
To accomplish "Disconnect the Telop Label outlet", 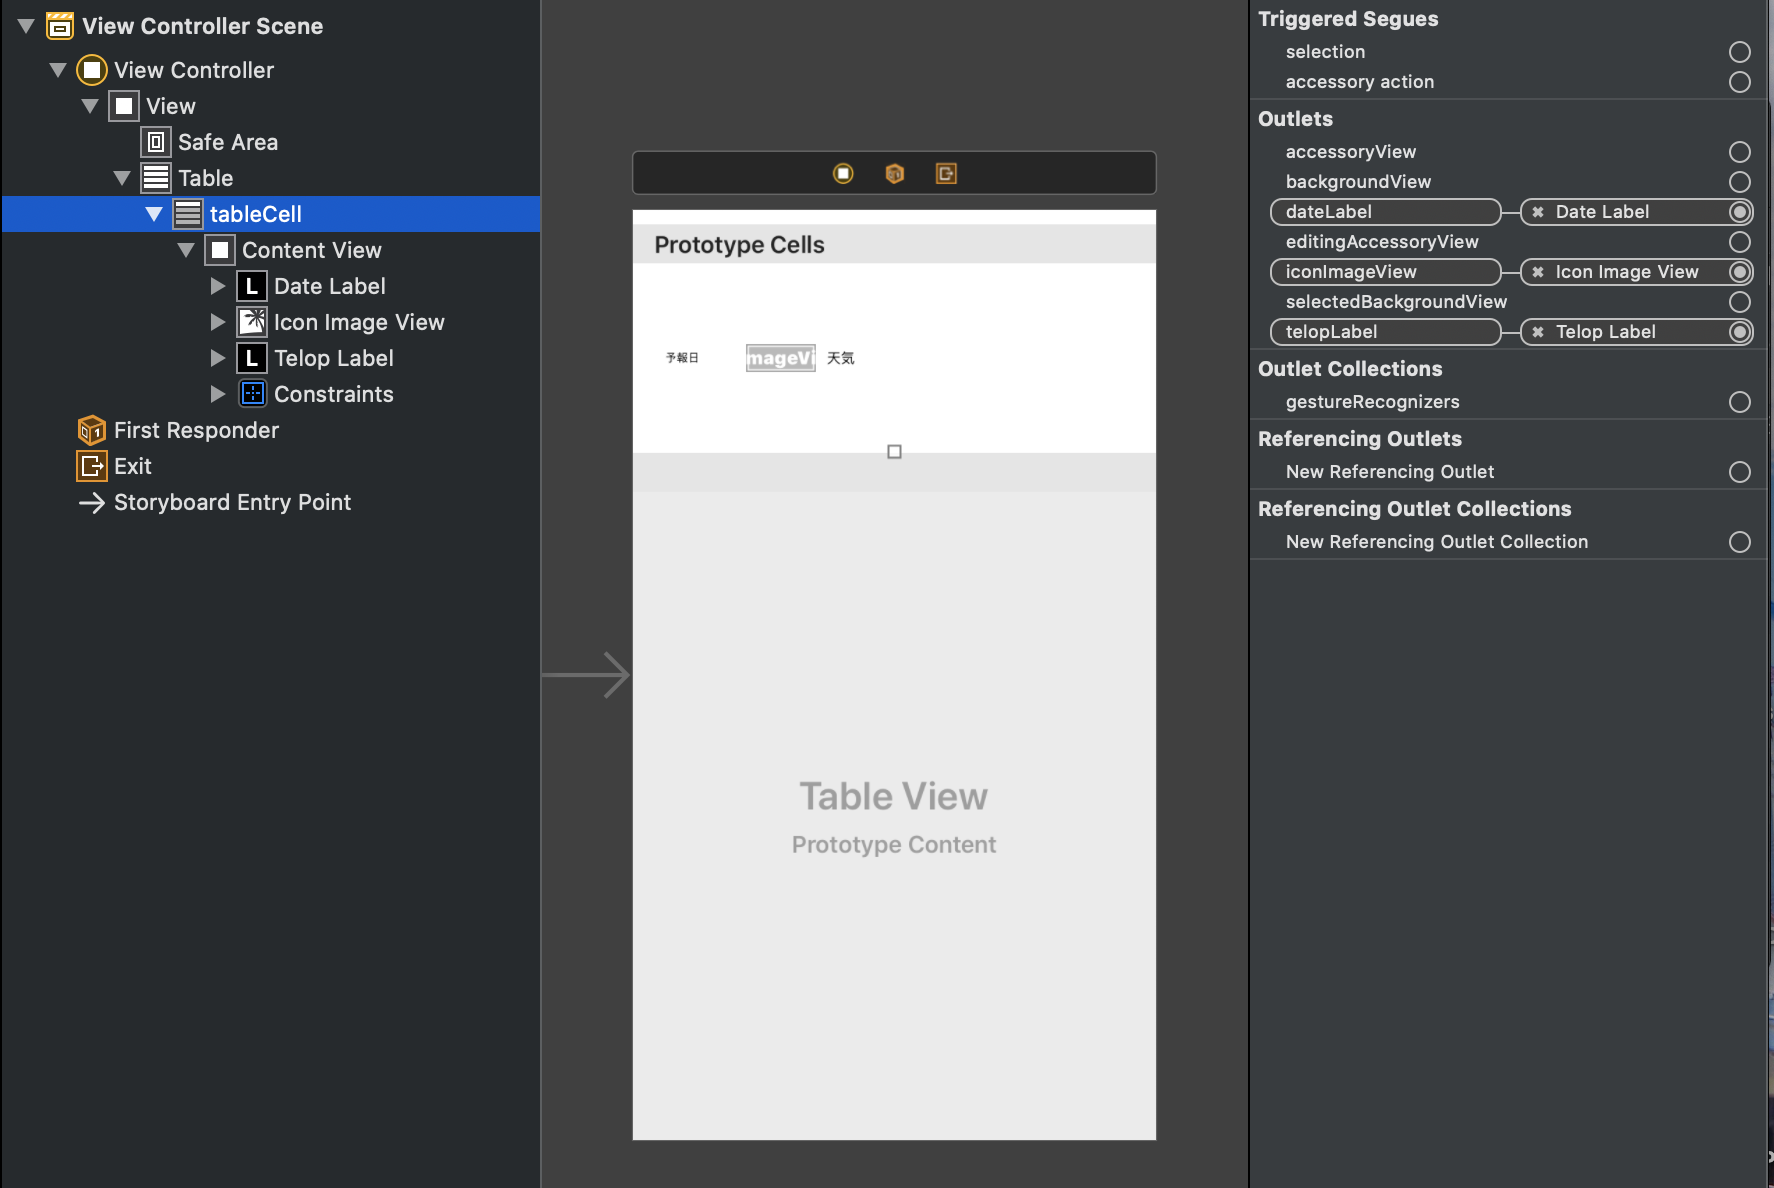I will coord(1538,332).
